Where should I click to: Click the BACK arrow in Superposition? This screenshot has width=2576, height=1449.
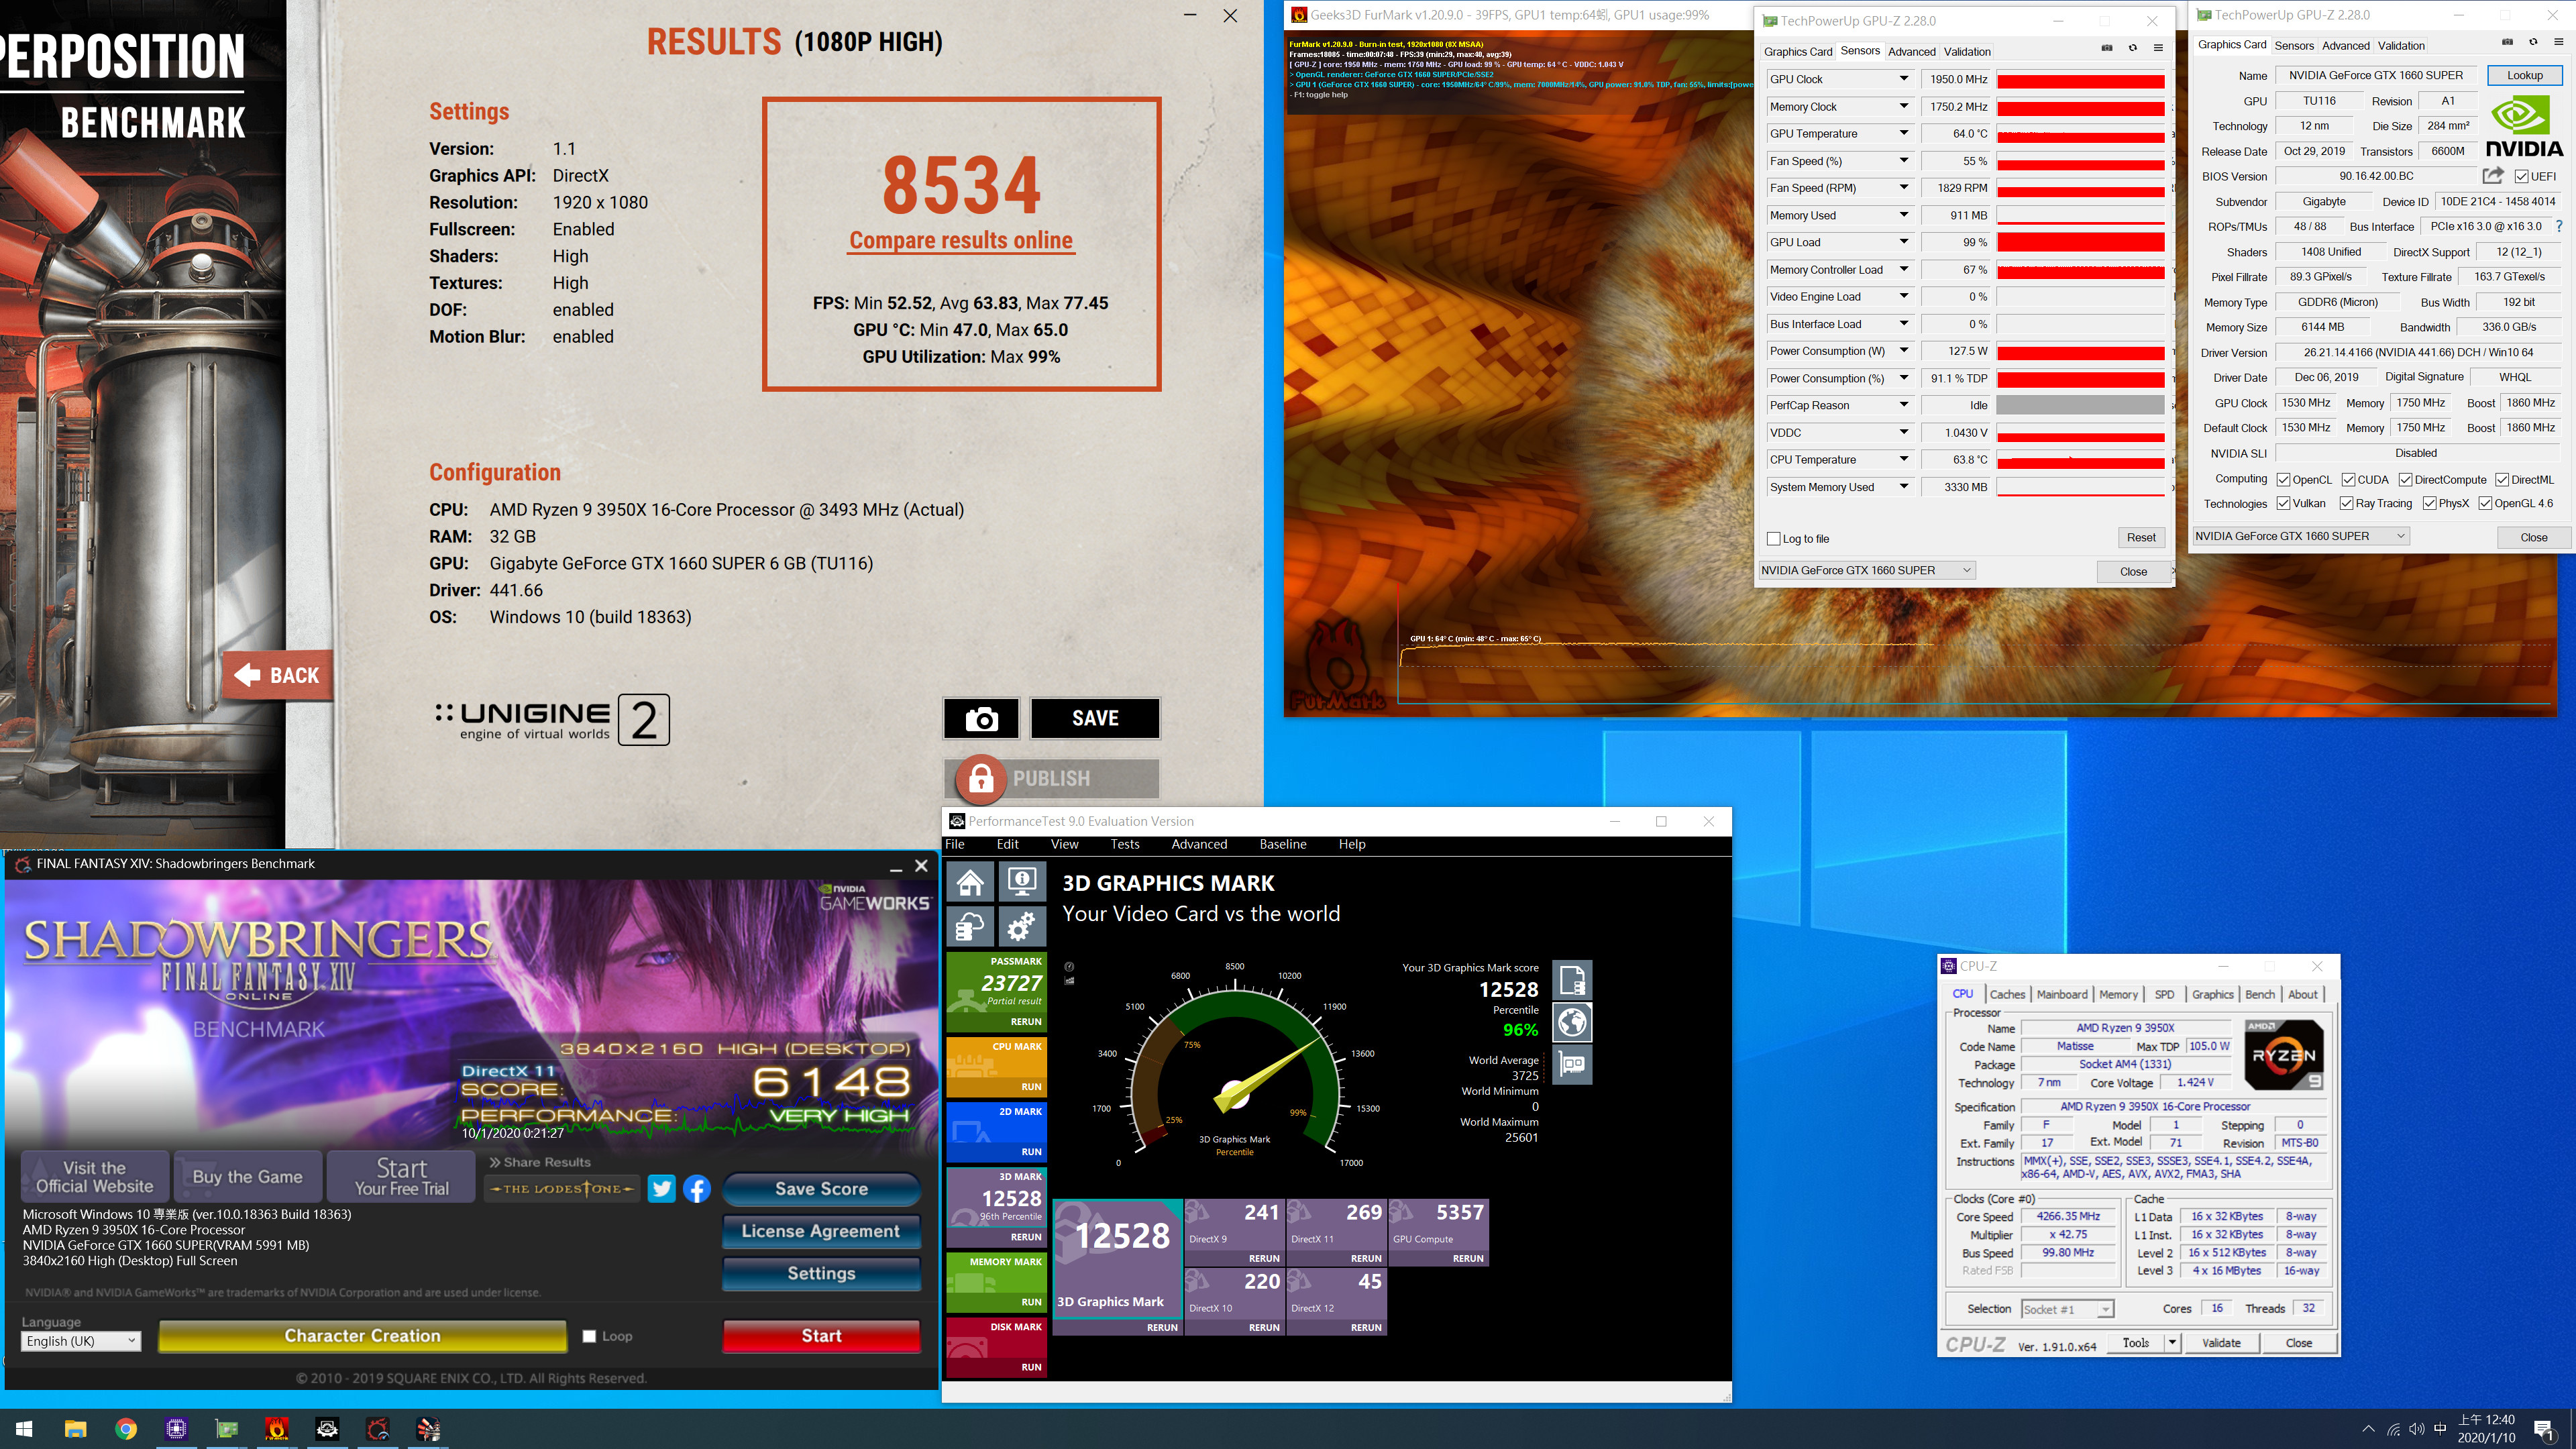click(277, 676)
